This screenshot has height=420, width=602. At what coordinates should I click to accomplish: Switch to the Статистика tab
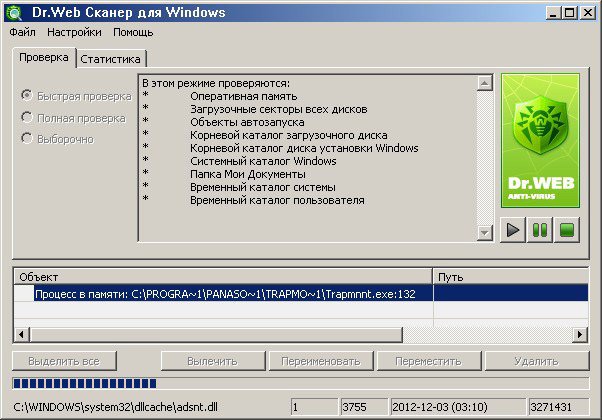tap(112, 59)
